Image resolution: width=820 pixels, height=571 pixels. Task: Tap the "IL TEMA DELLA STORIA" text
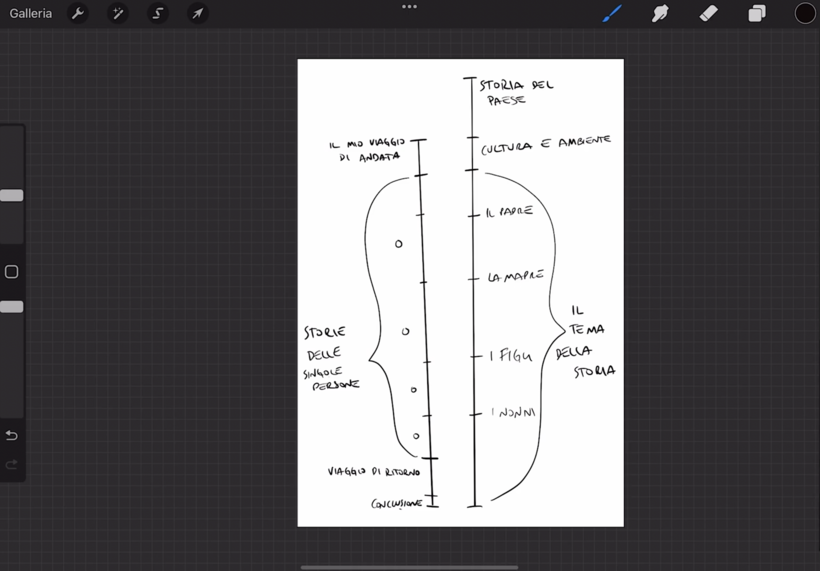(x=586, y=341)
